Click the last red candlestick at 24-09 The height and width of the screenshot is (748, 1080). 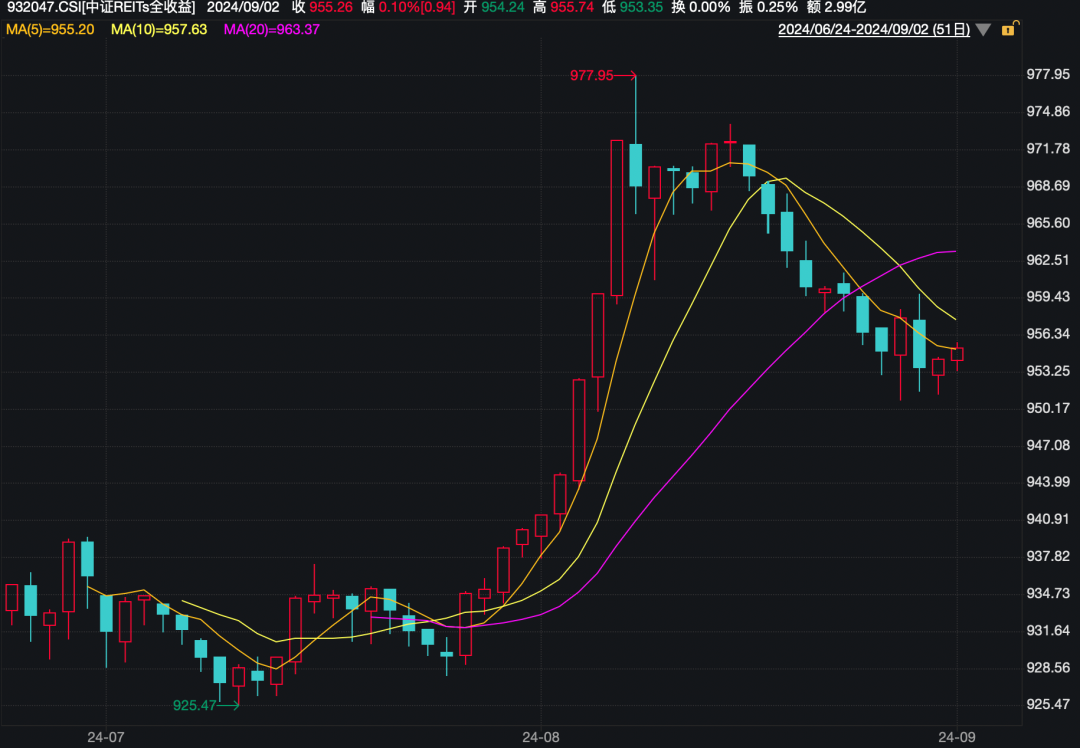(x=957, y=354)
